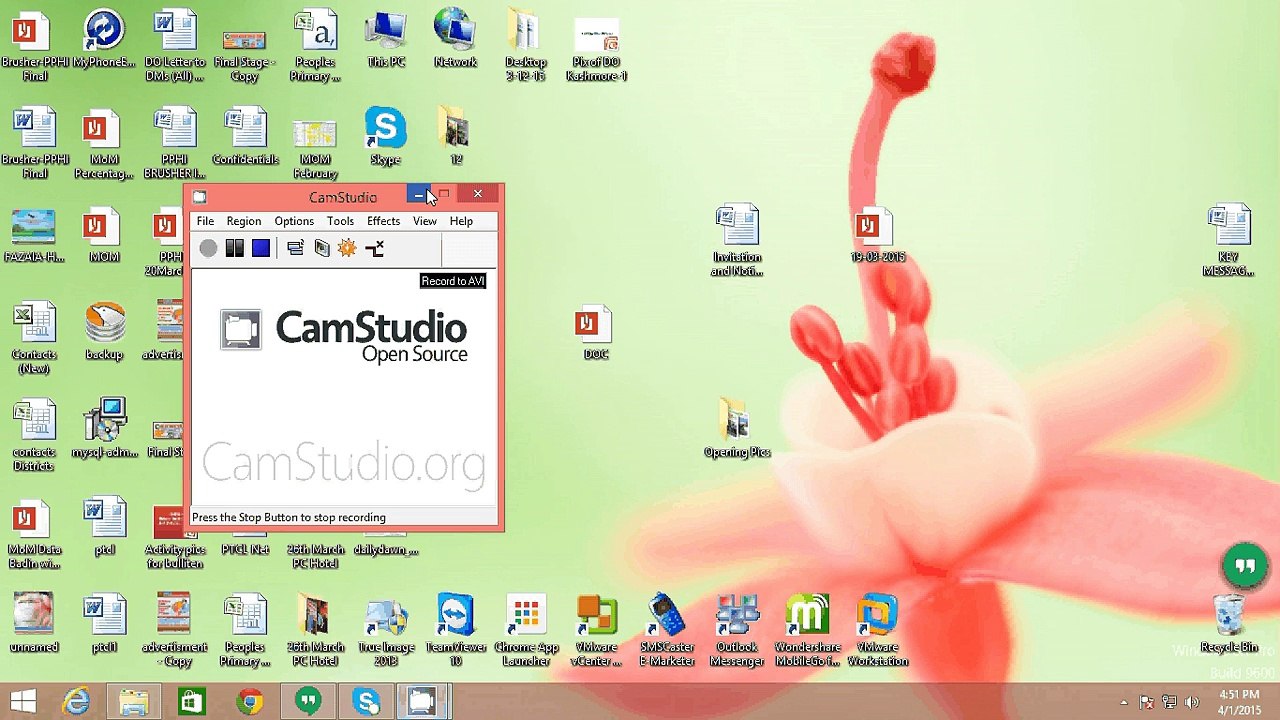Screen dimensions: 1280x720
Task: Select the mysql-admin desktop icon
Action: pos(104,428)
